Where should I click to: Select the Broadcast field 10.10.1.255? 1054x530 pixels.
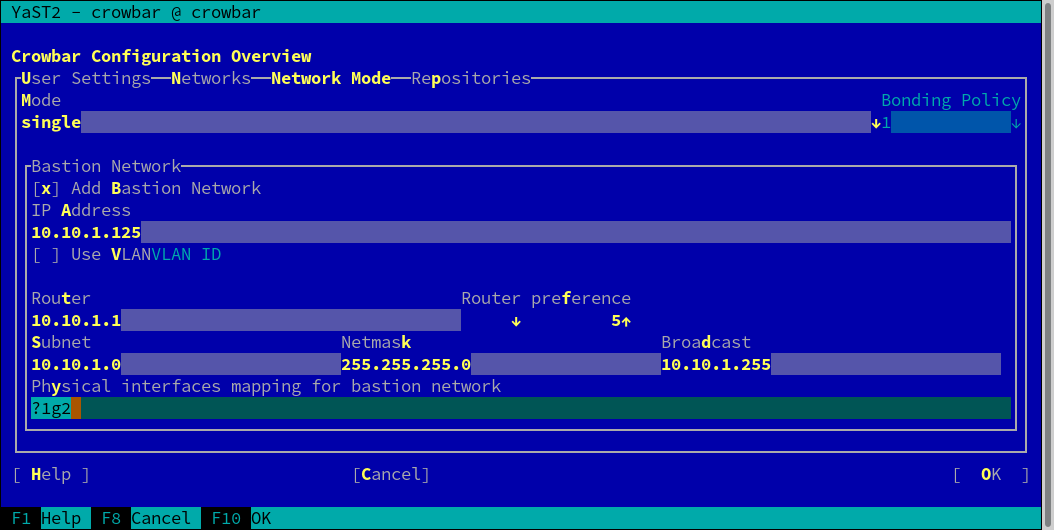tap(830, 364)
